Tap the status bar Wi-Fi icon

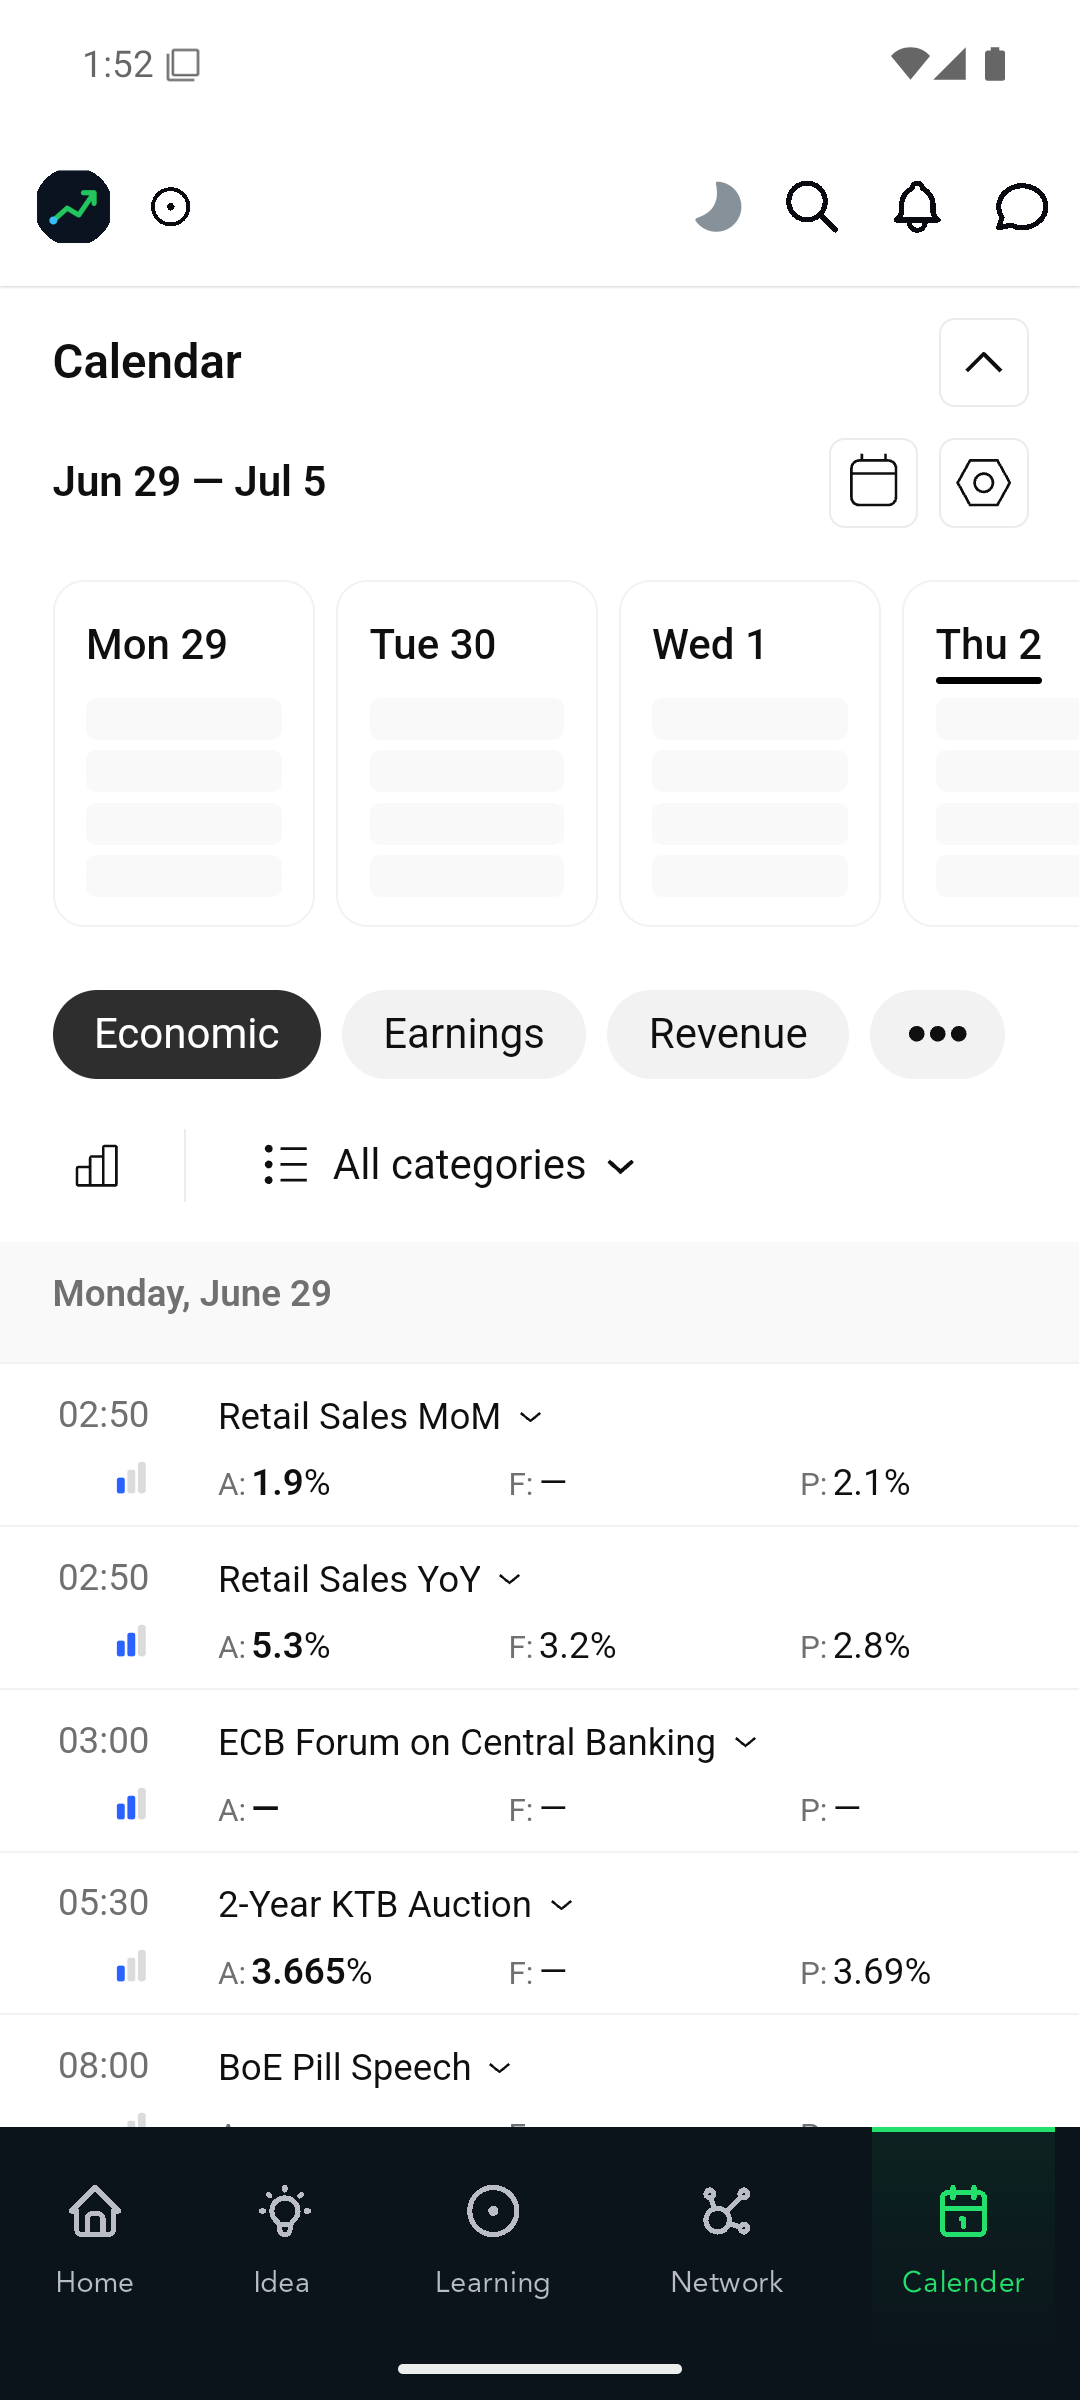point(909,63)
